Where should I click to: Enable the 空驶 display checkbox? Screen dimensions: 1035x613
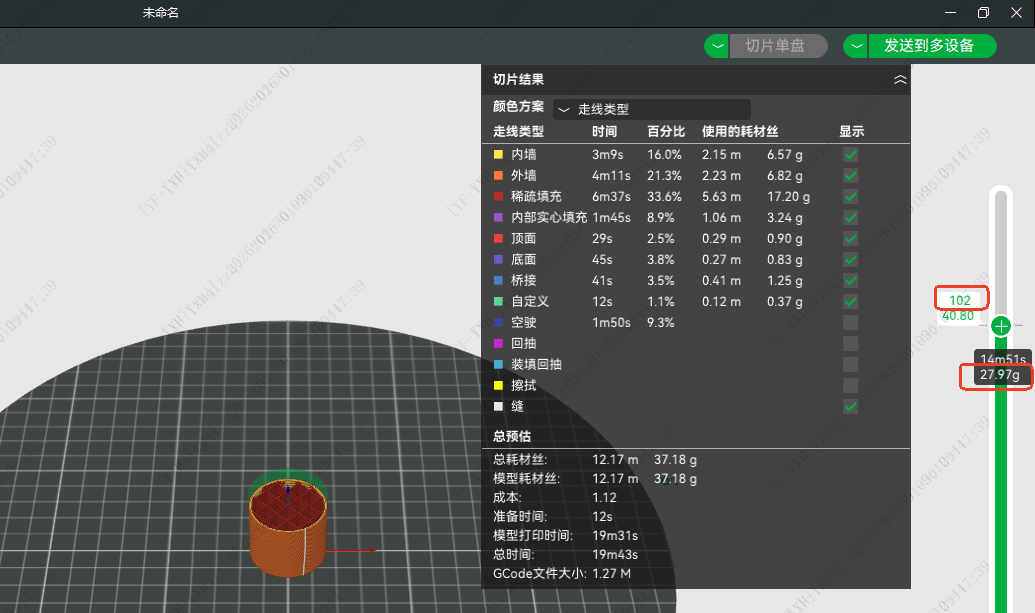(x=850, y=322)
